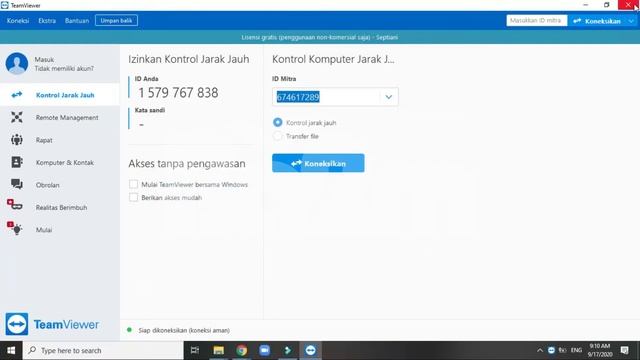Click the top-right Koneksikan button
Viewport: 640px width, 360px height.
point(597,21)
